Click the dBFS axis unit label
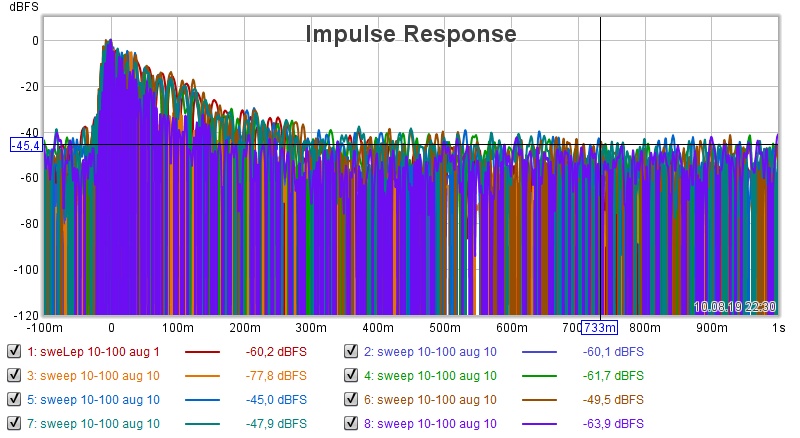This screenshot has width=800, height=438. (x=23, y=7)
